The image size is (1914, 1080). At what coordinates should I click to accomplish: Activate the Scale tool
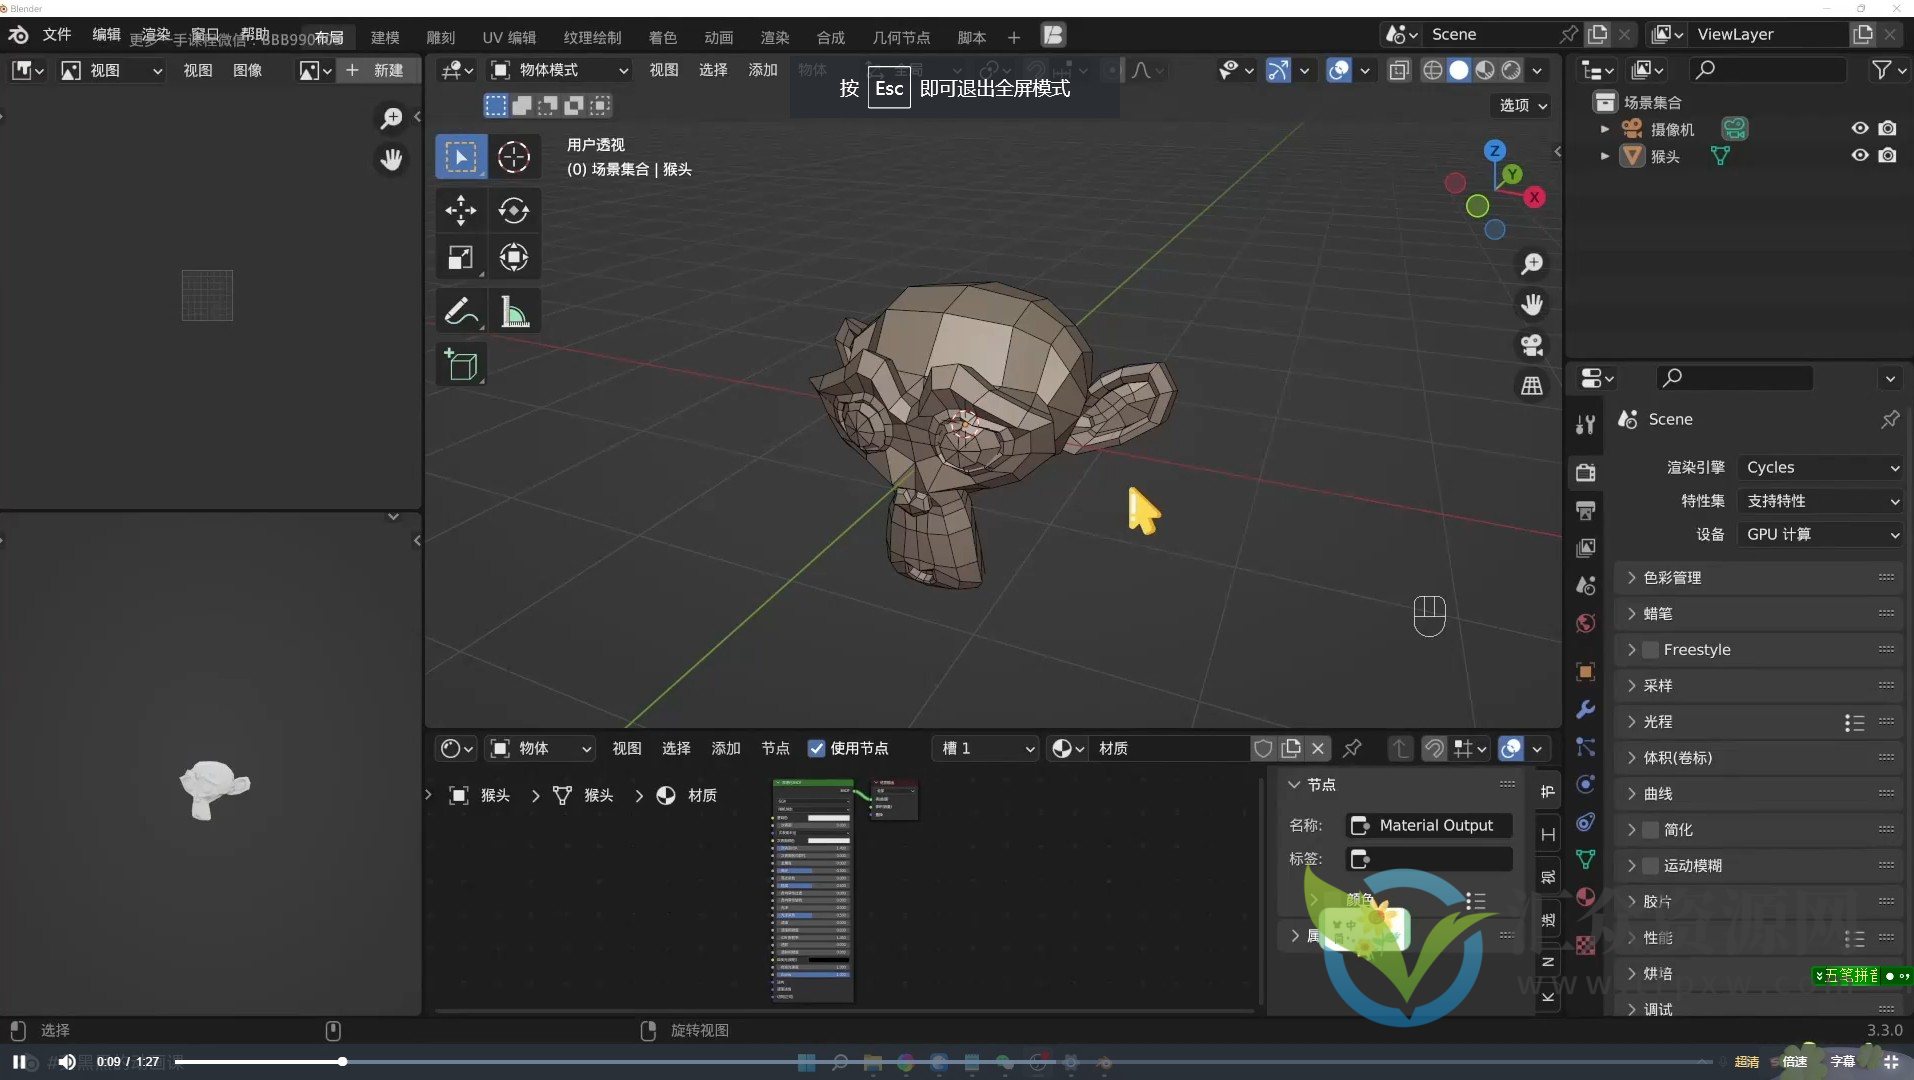459,257
